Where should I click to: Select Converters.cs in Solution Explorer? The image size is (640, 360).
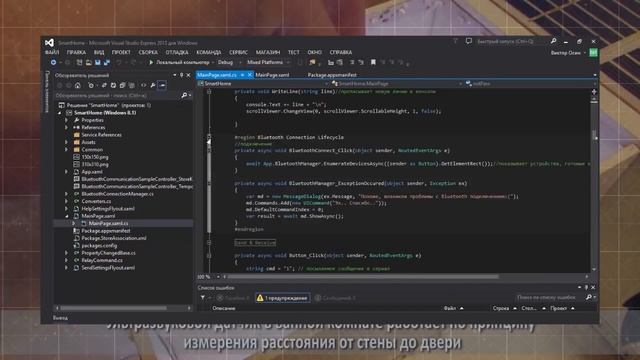coord(96,201)
